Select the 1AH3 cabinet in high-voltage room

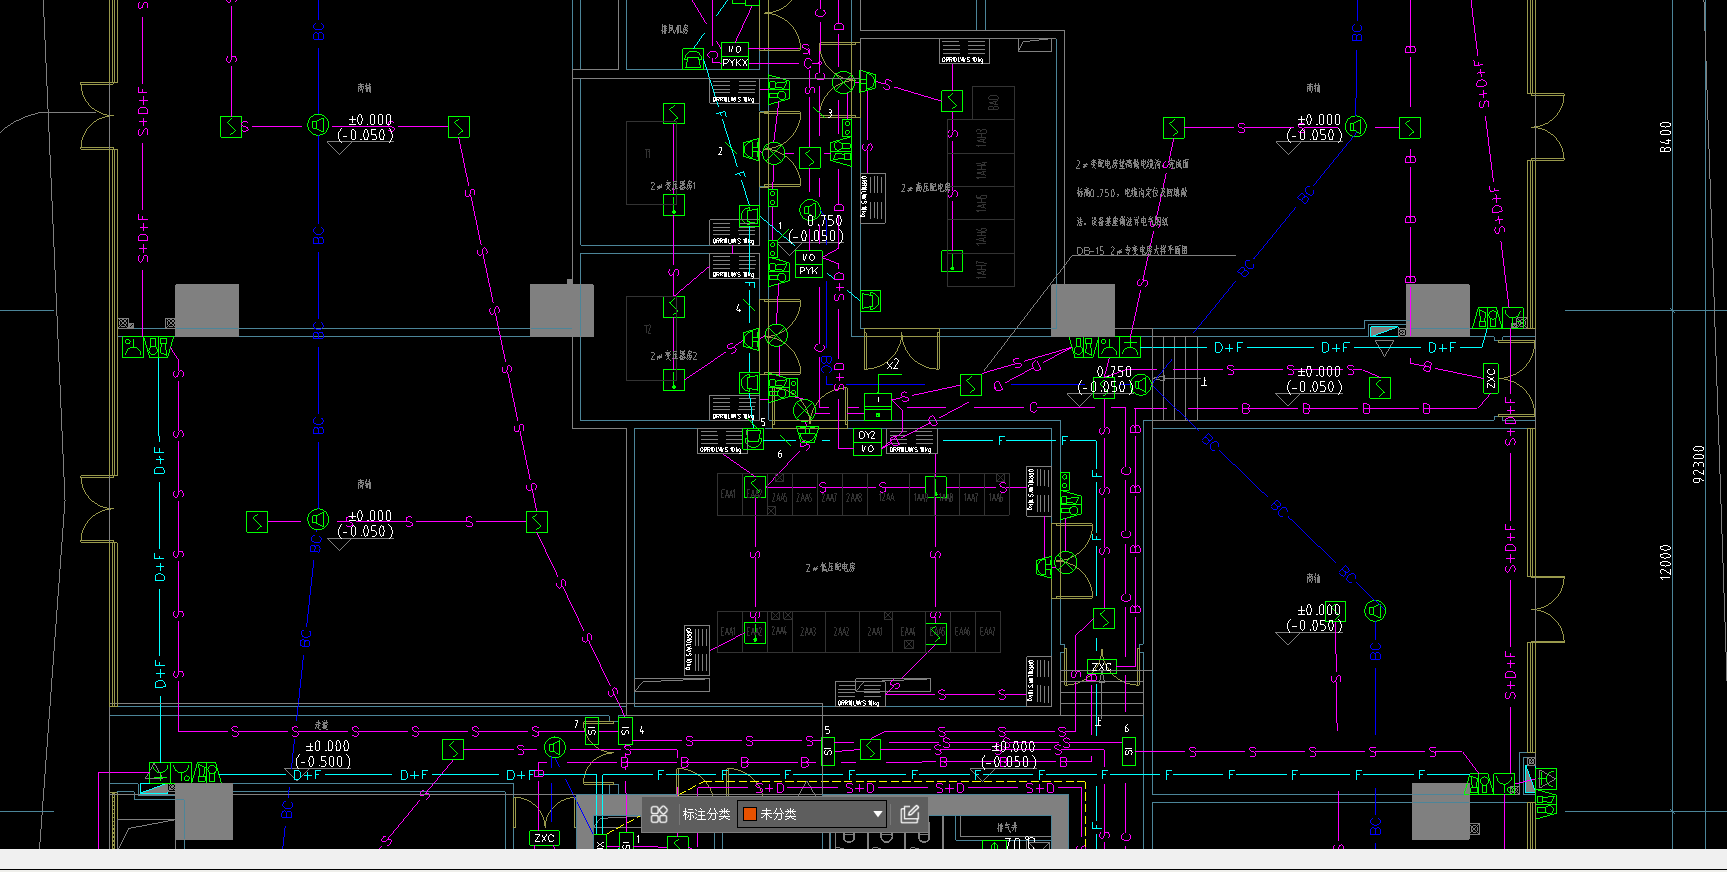pyautogui.click(x=981, y=137)
